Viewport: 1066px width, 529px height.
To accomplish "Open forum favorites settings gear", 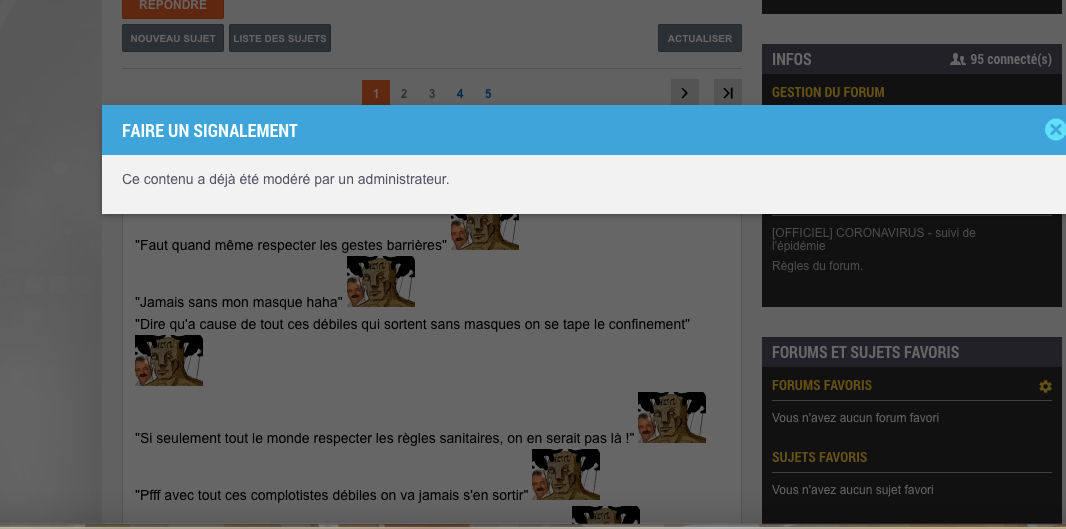I will (x=1045, y=386).
